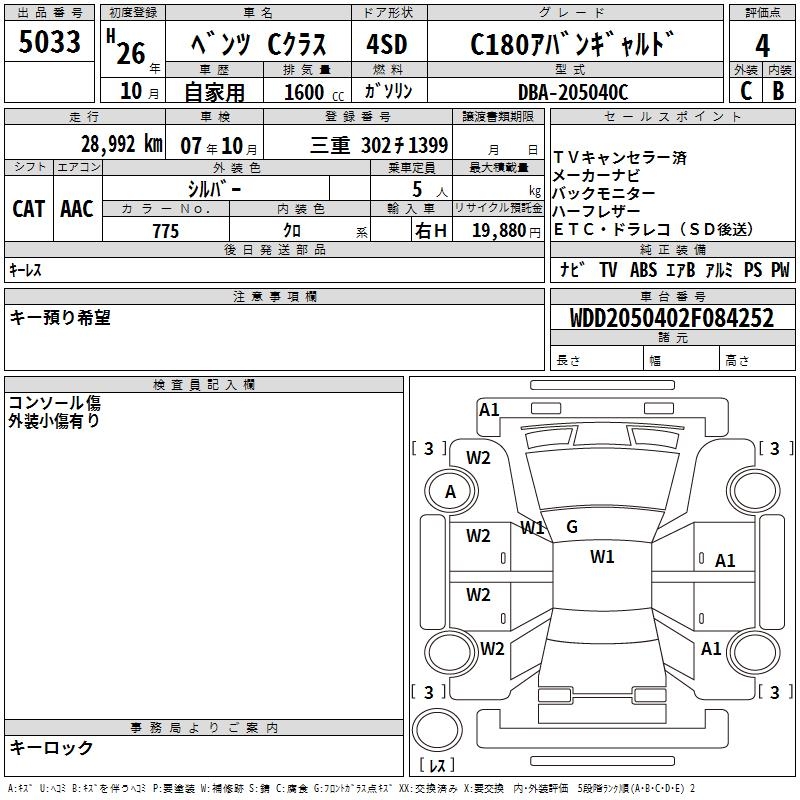Image resolution: width=800 pixels, height=800 pixels.
Task: Click the interior color クロ
Action: [292, 231]
